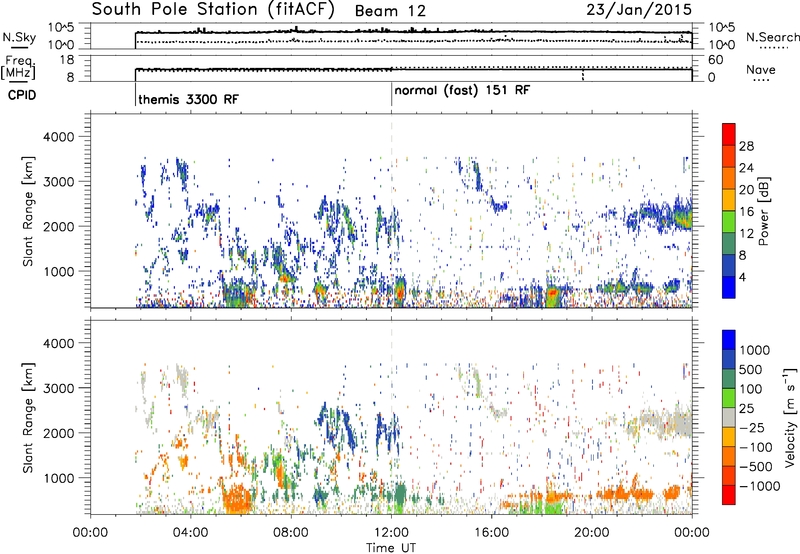This screenshot has height=554, width=800.
Task: Select the 'Beam 12' header text
Action: [390, 11]
